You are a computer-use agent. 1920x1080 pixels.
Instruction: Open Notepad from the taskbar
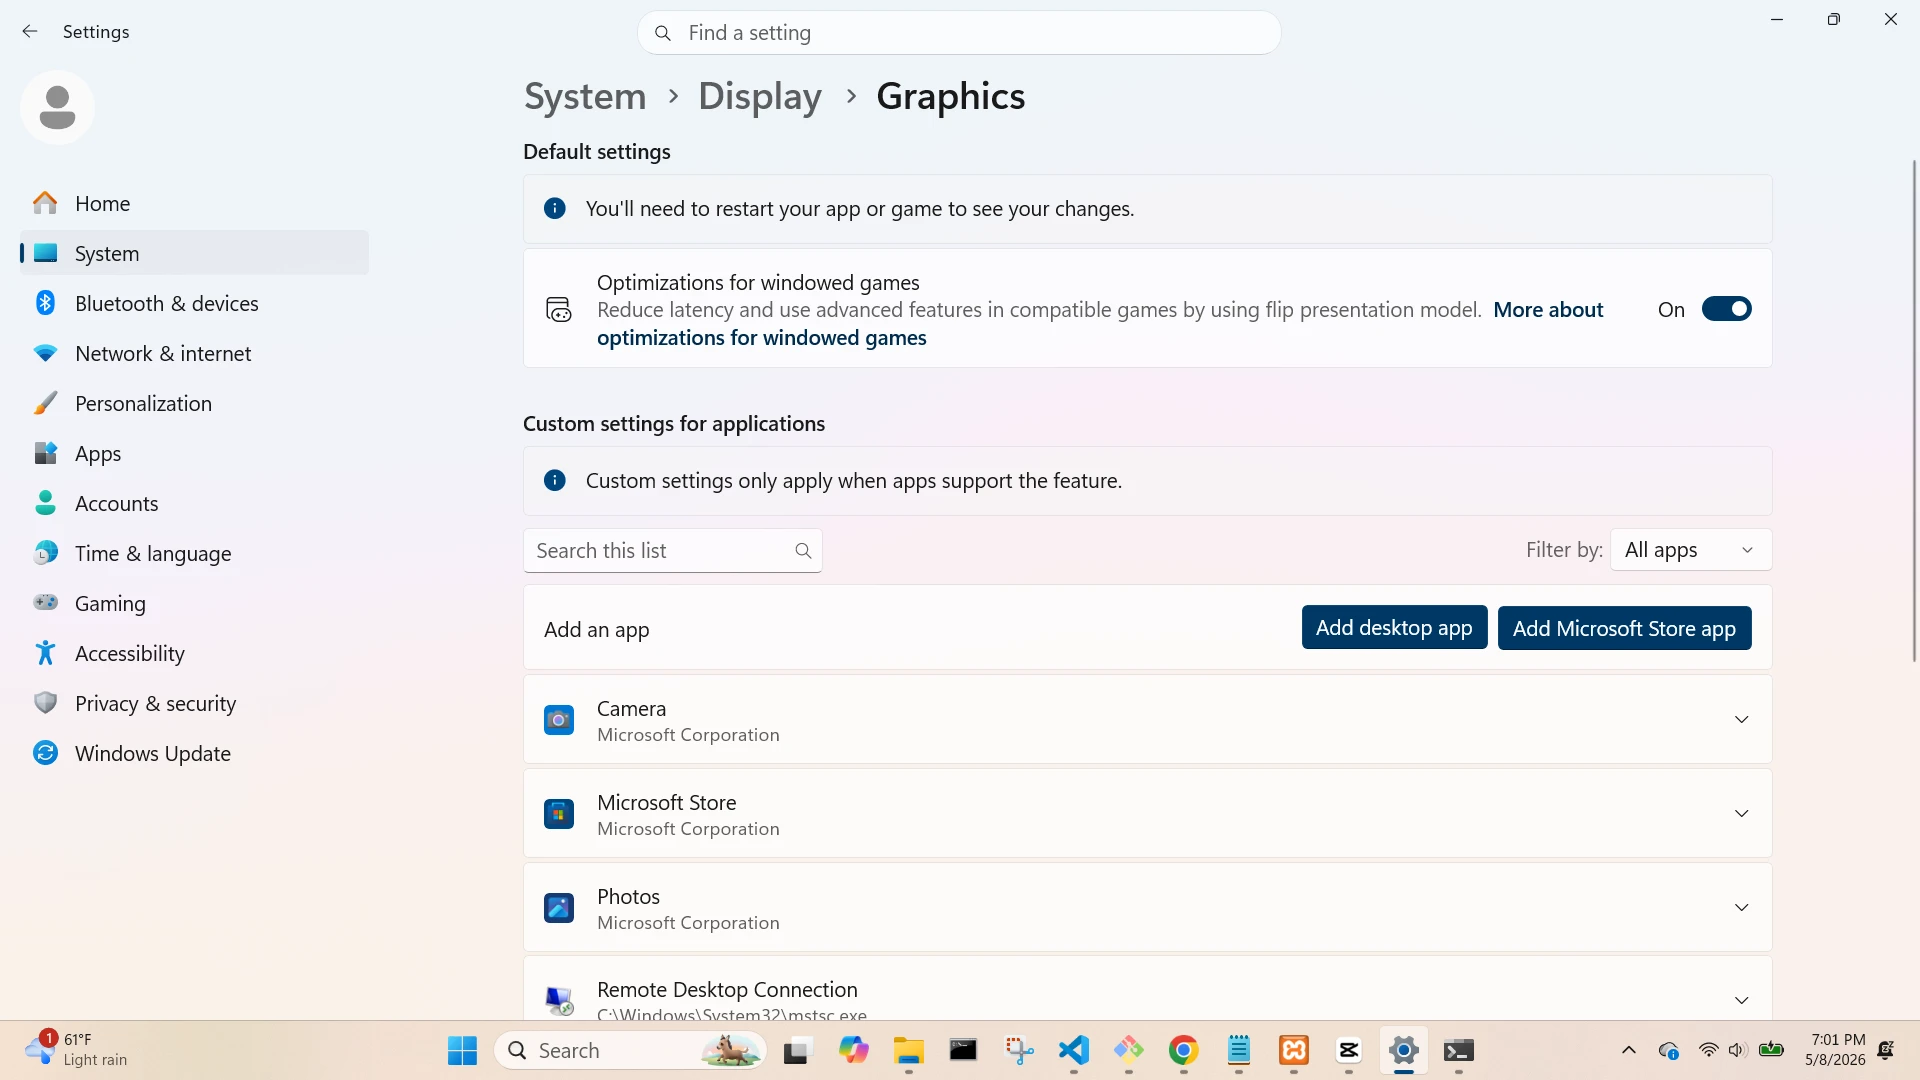click(1238, 1050)
